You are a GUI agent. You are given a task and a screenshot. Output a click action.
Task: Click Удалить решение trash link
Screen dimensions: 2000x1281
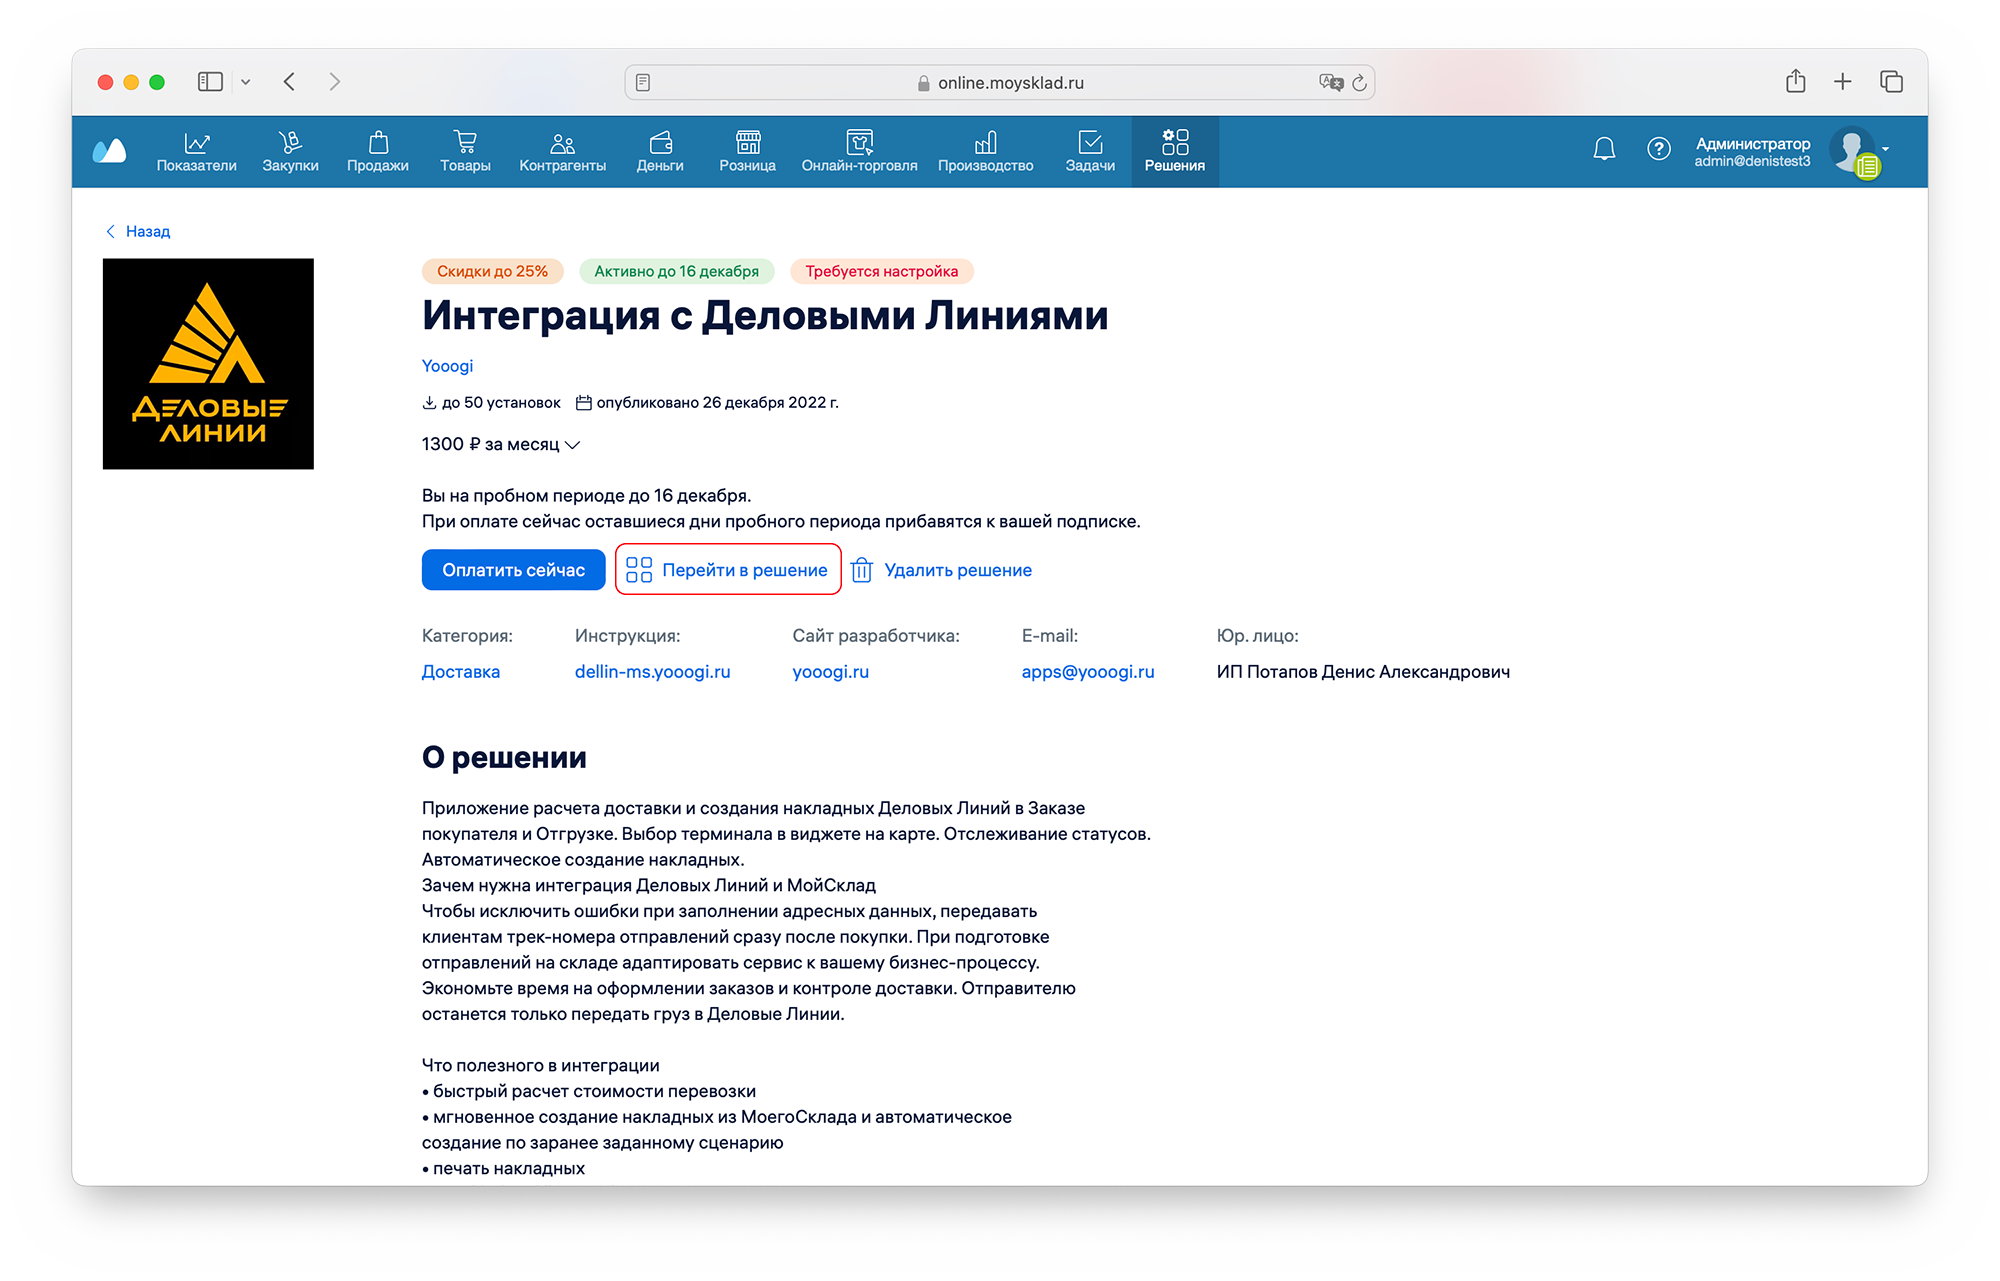pos(942,570)
